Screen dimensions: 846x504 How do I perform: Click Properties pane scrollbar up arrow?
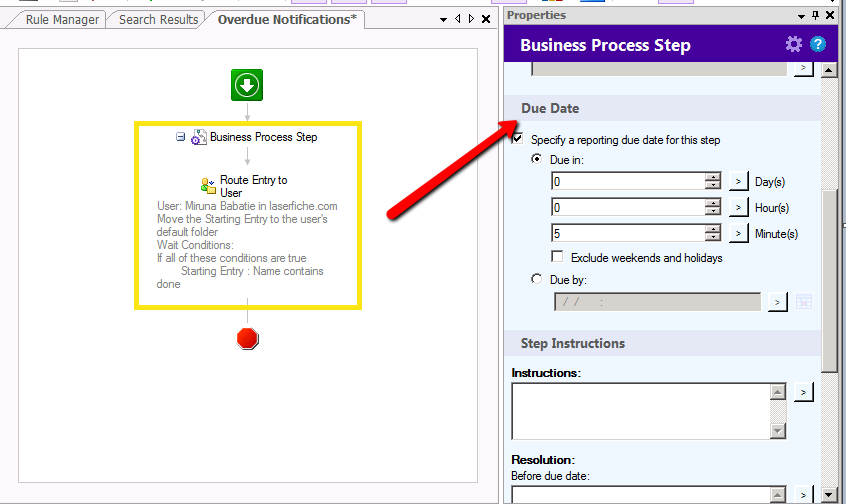click(829, 70)
